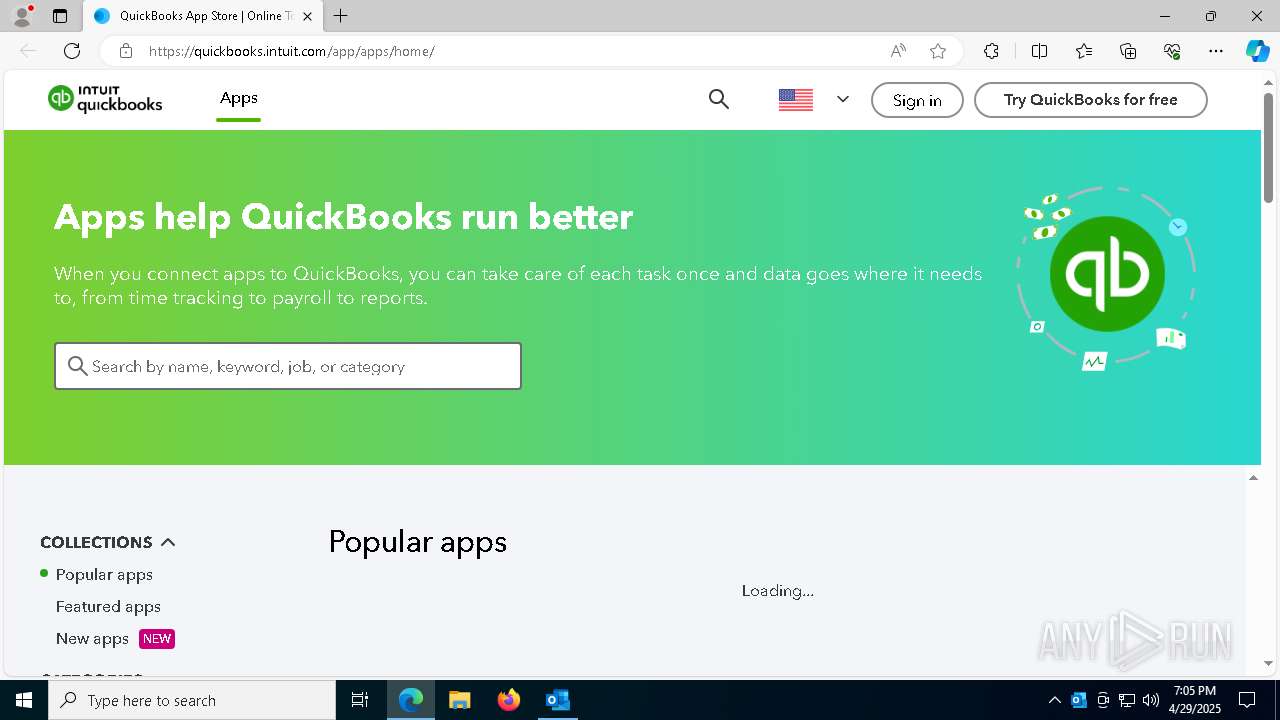Select Popular apps collection
The image size is (1280, 720).
[x=104, y=574]
